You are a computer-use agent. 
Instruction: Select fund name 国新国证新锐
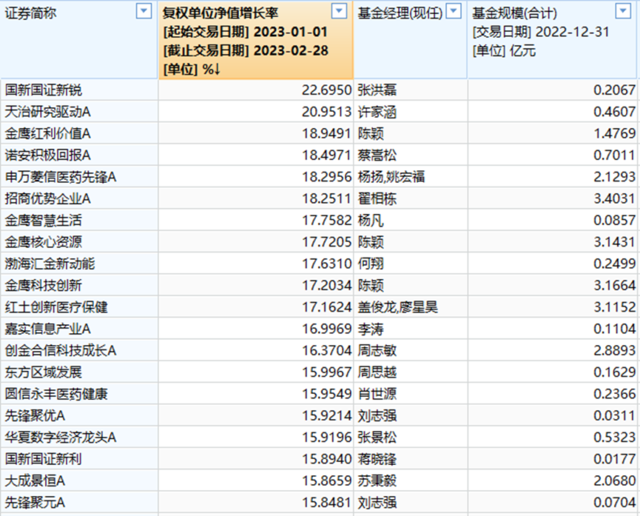(x=43, y=90)
